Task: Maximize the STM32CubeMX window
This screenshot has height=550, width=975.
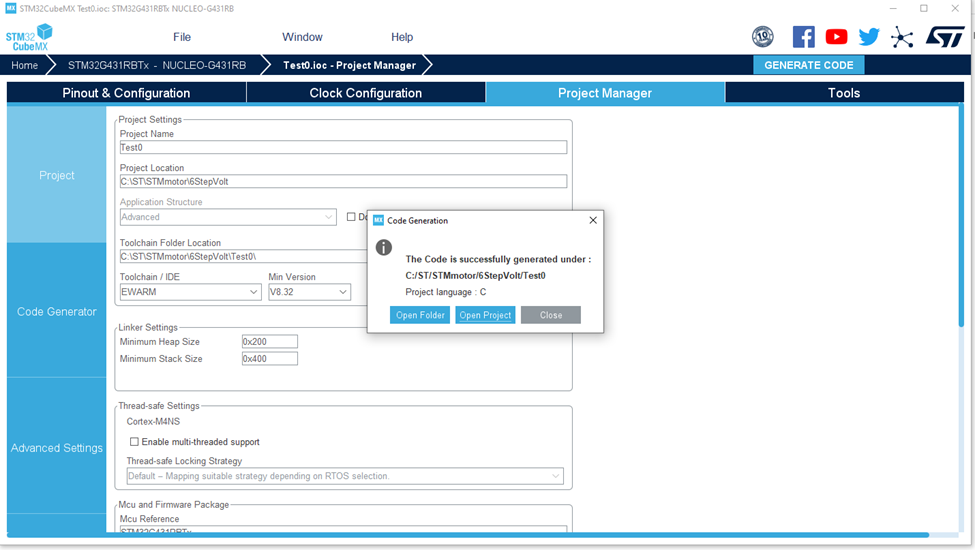Action: [x=924, y=8]
